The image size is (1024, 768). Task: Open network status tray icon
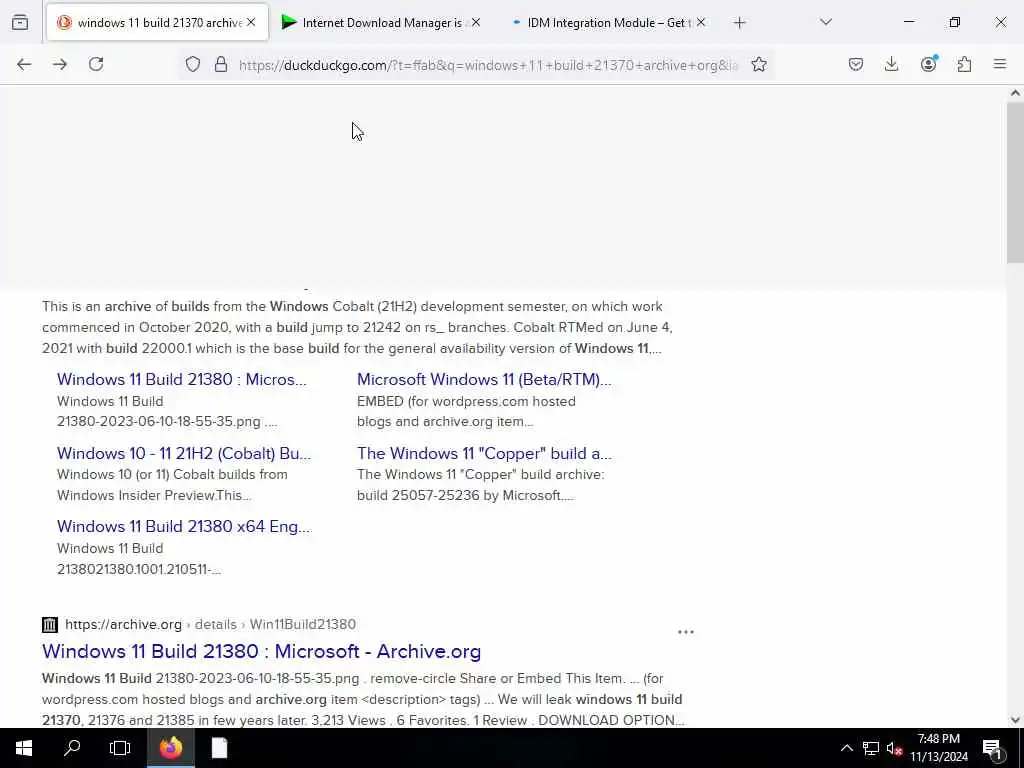coord(871,748)
